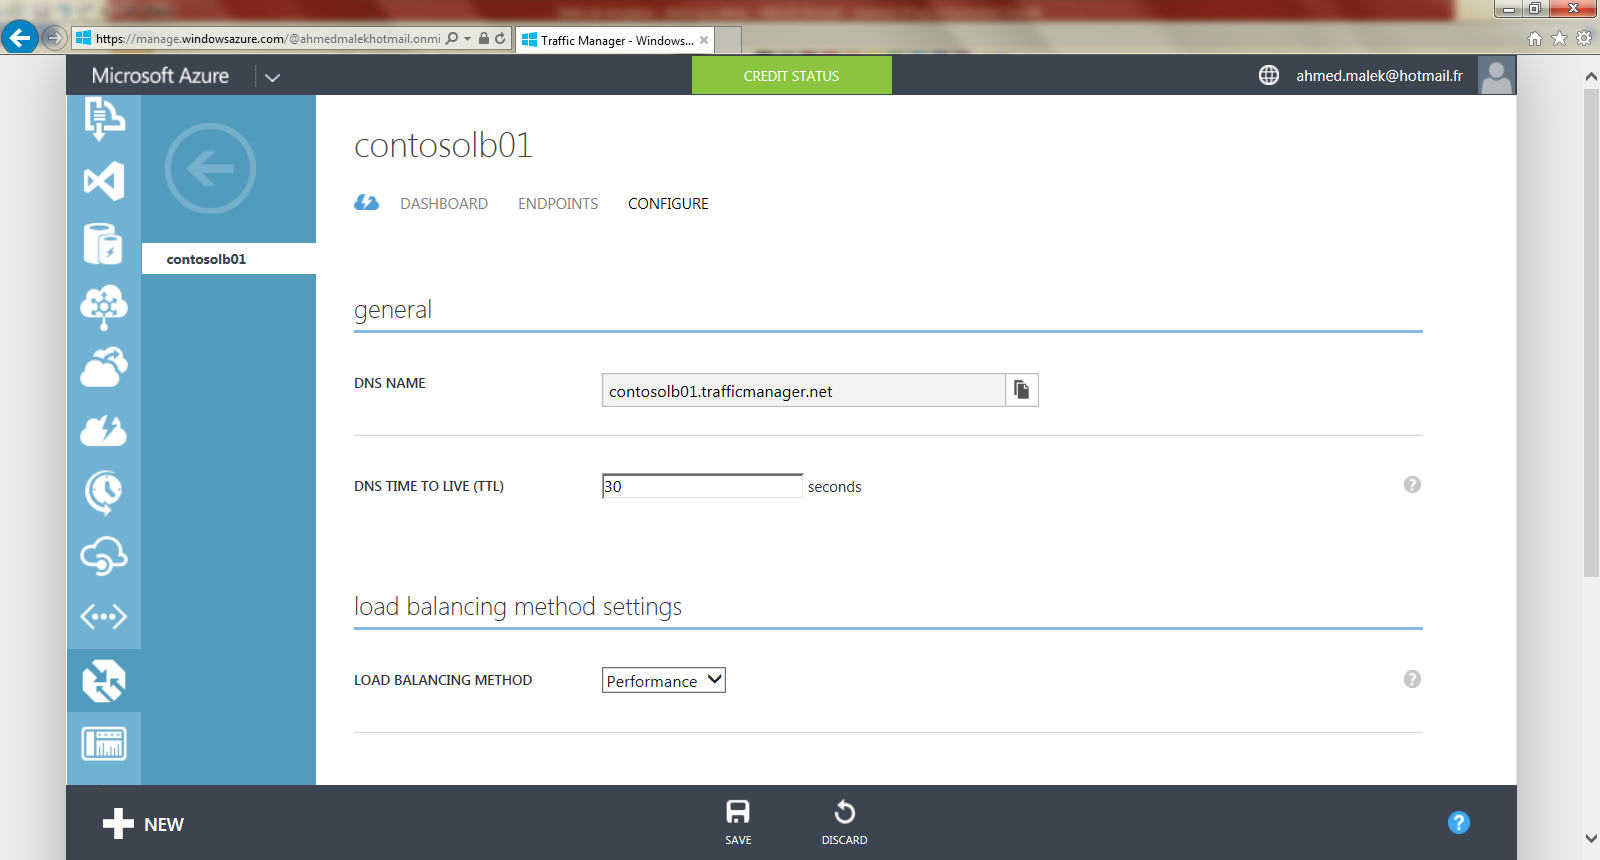Click the DNS name read-only field
This screenshot has height=860, width=1600.
click(803, 390)
